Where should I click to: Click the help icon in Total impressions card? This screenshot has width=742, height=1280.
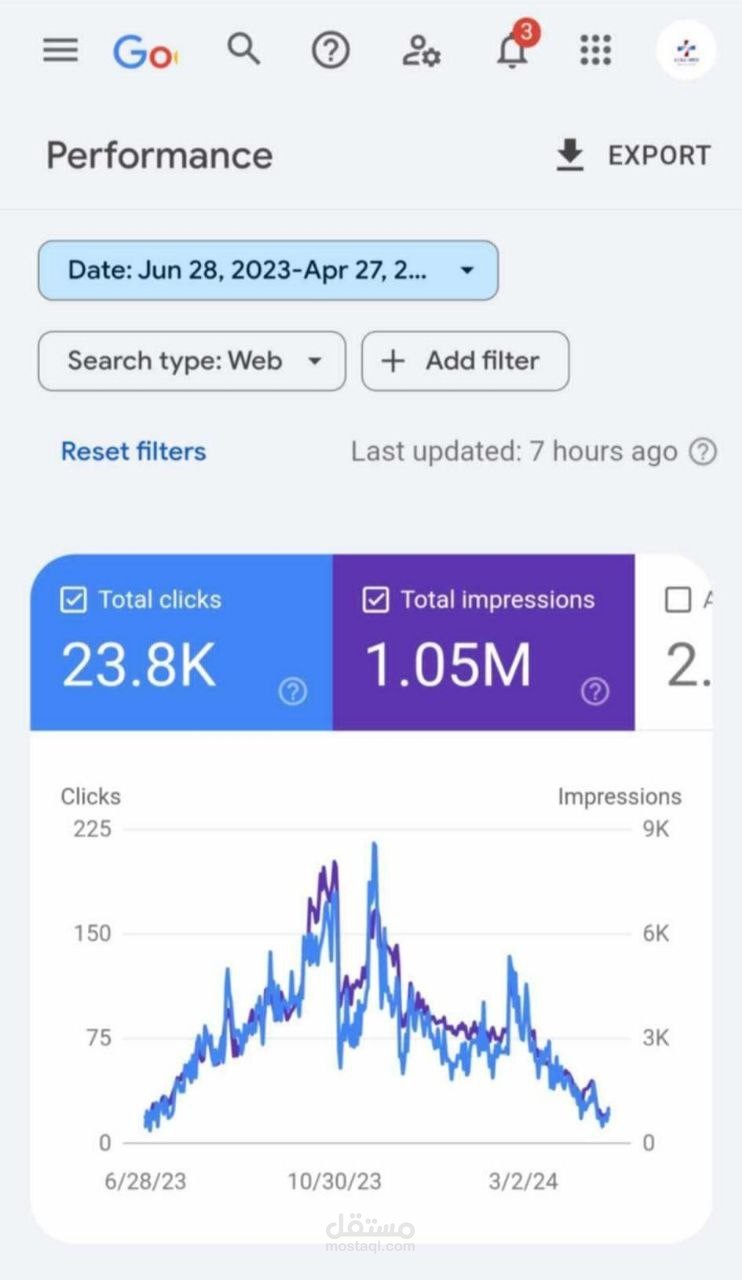595,691
